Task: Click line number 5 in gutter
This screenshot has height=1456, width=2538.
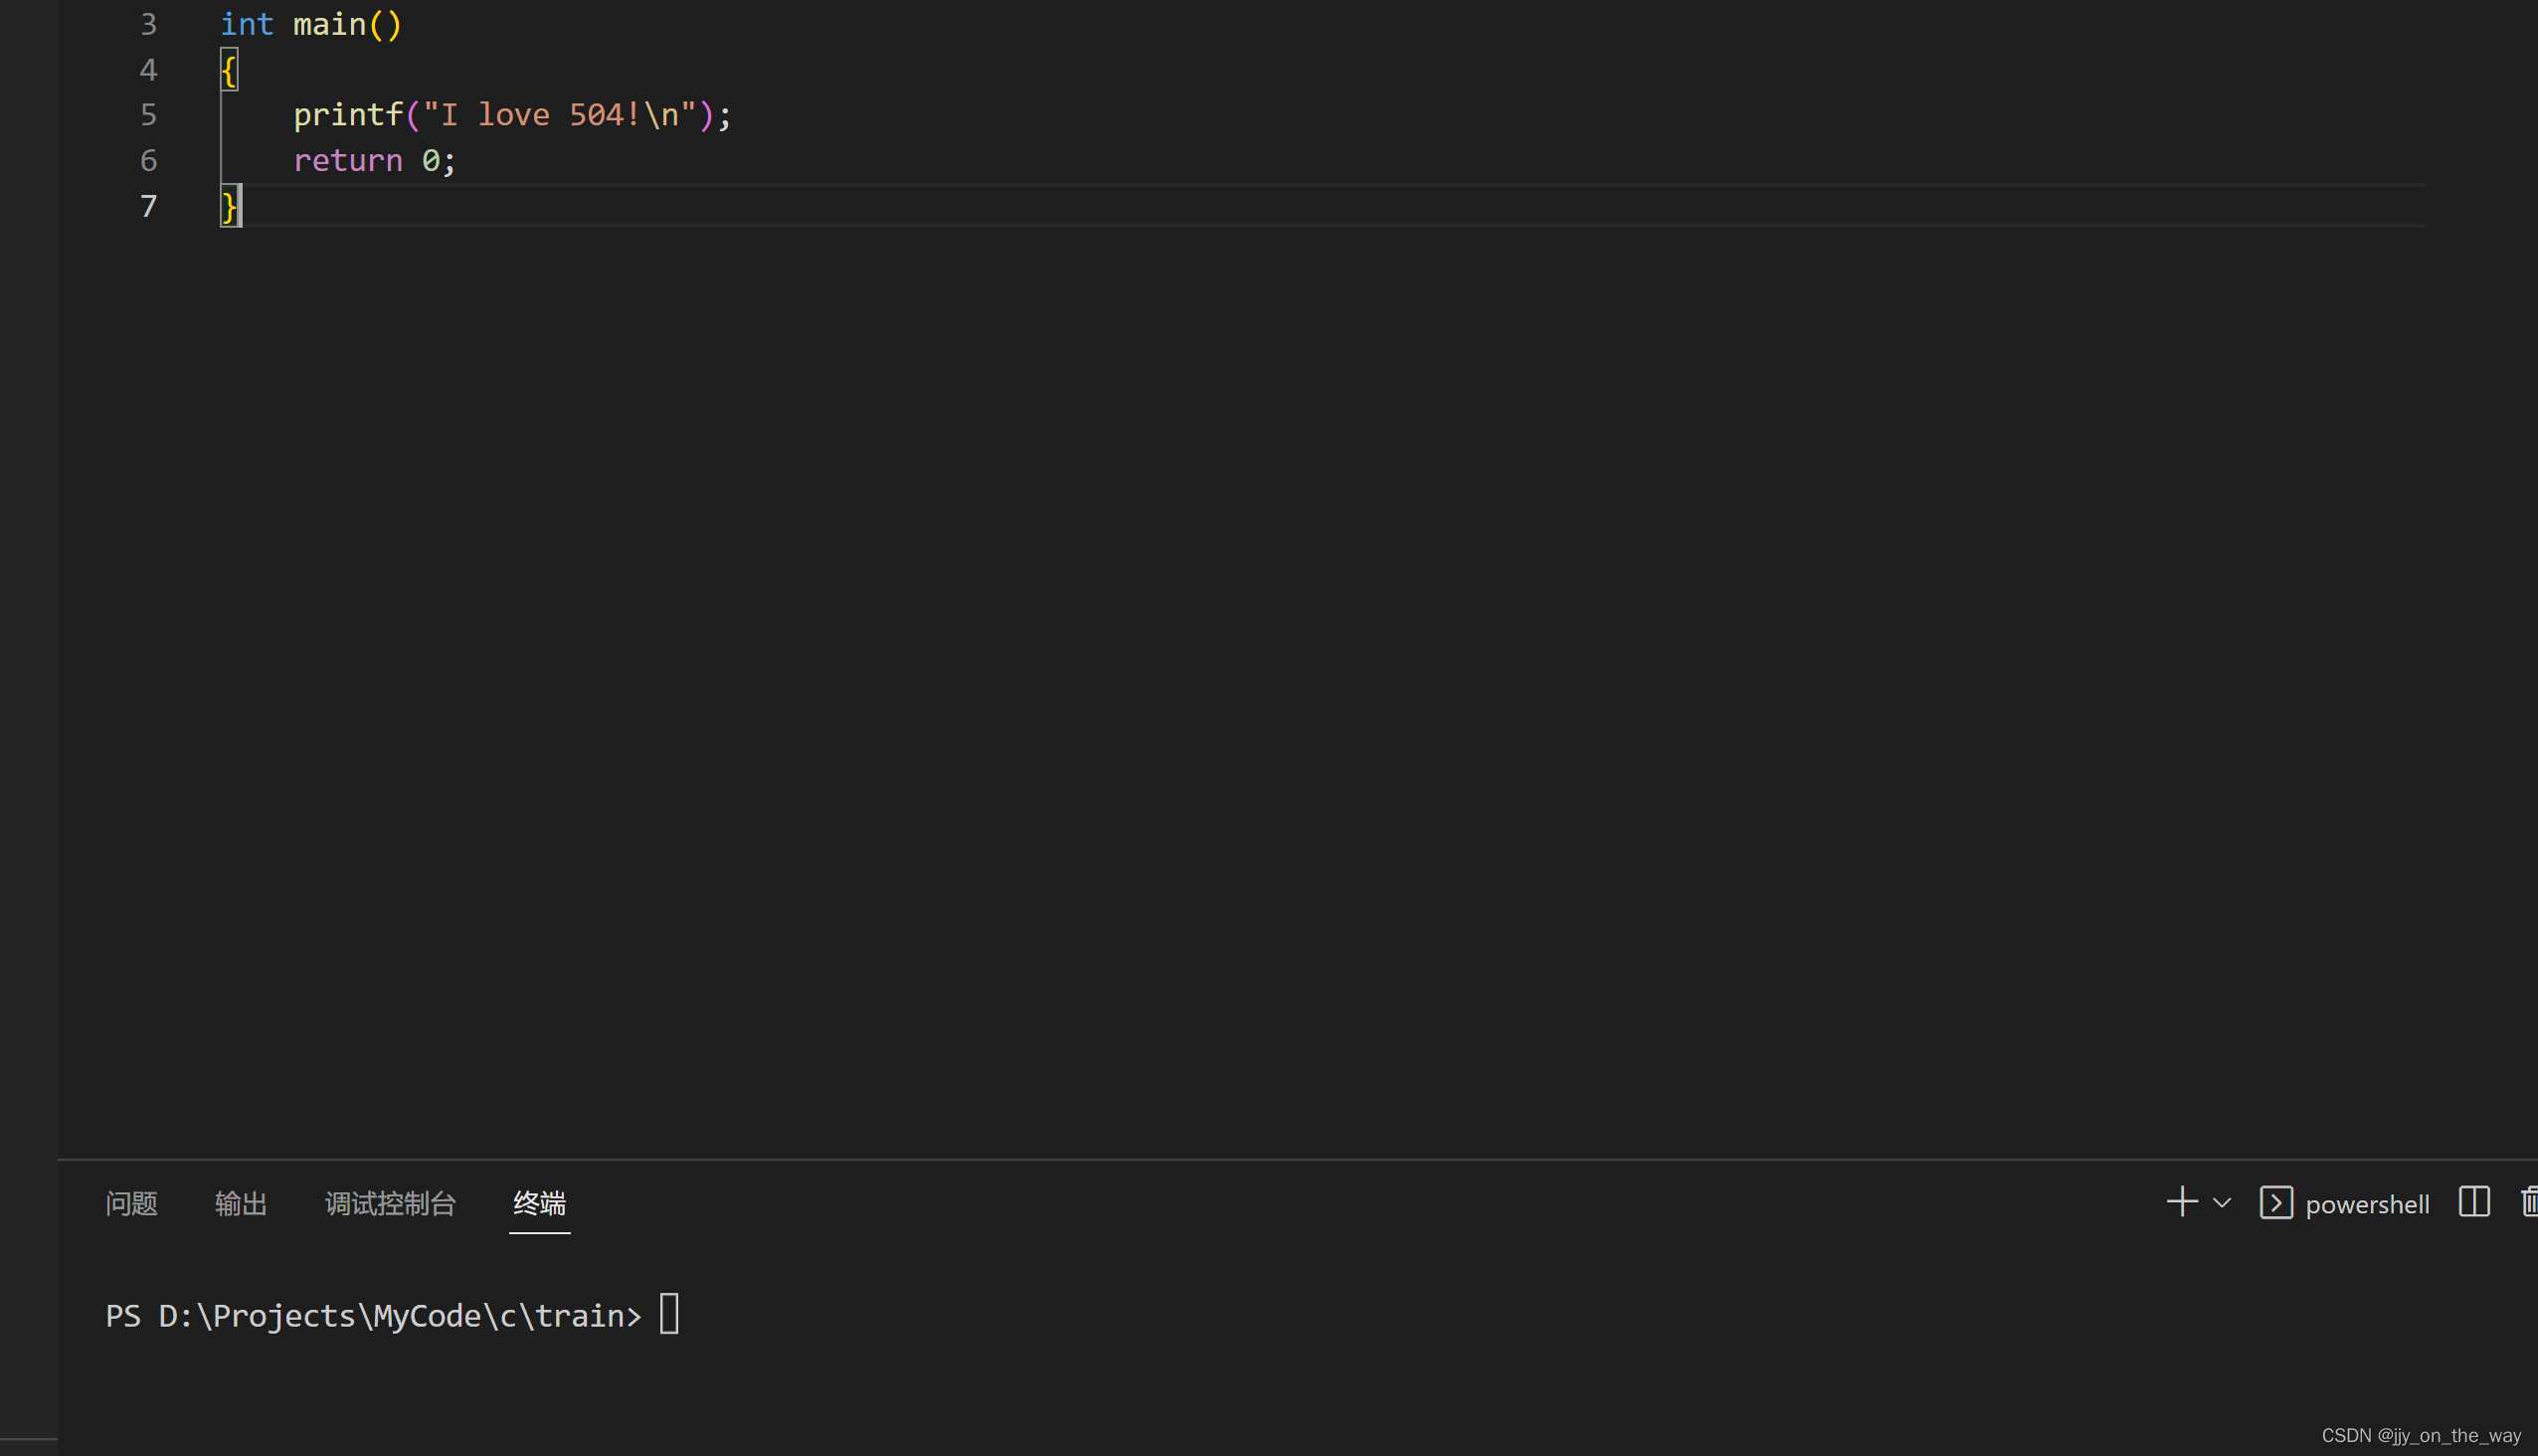Action: pyautogui.click(x=148, y=115)
